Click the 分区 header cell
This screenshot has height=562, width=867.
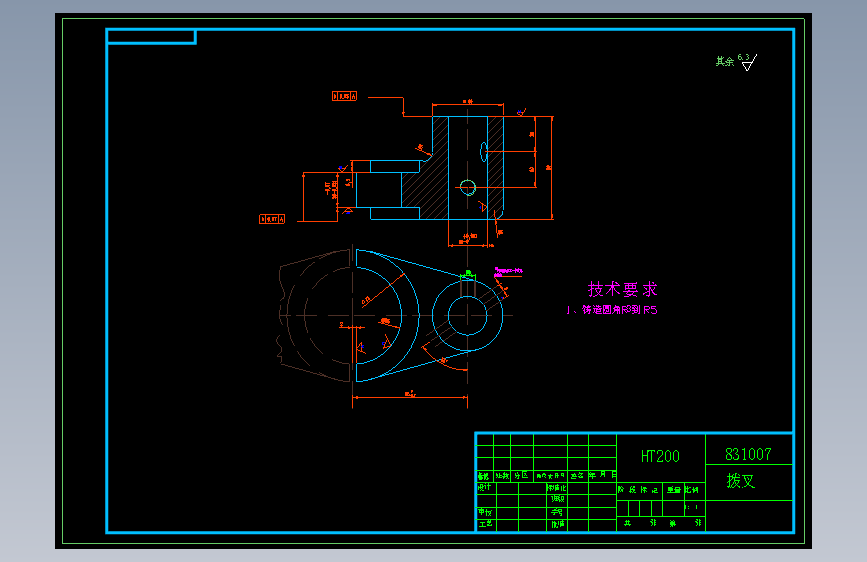(521, 476)
